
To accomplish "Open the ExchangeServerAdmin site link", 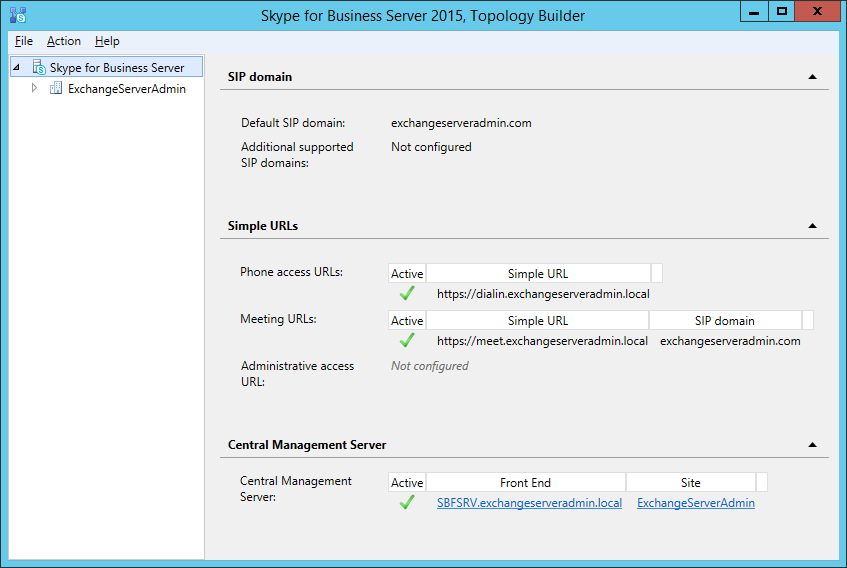I will pos(696,503).
